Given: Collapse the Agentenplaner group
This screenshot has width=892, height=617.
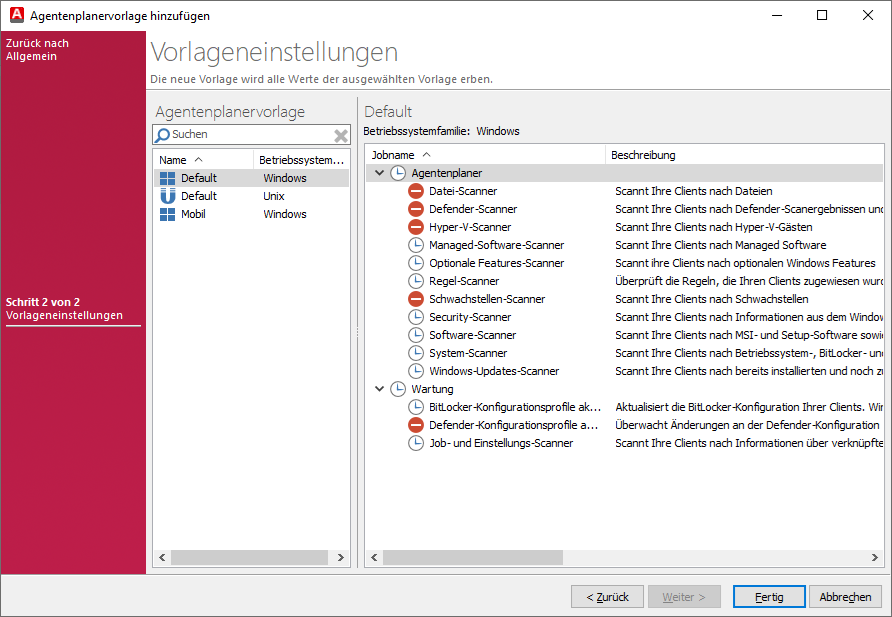Looking at the screenshot, I should point(379,173).
